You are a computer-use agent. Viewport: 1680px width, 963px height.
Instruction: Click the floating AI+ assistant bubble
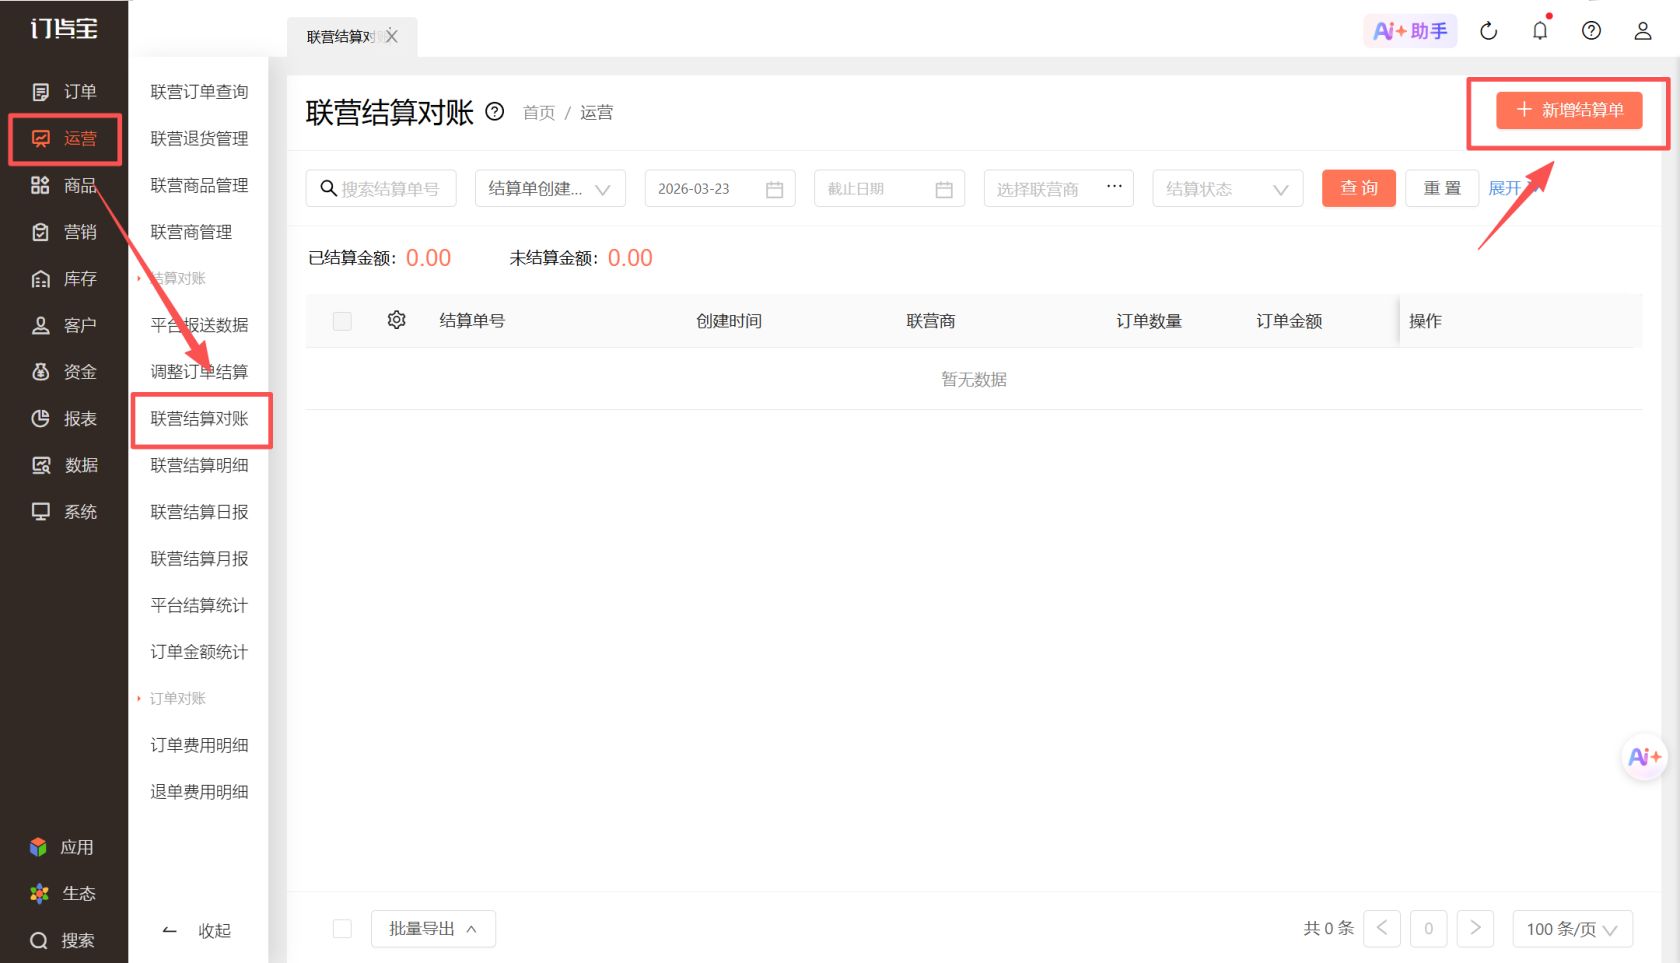(1644, 757)
